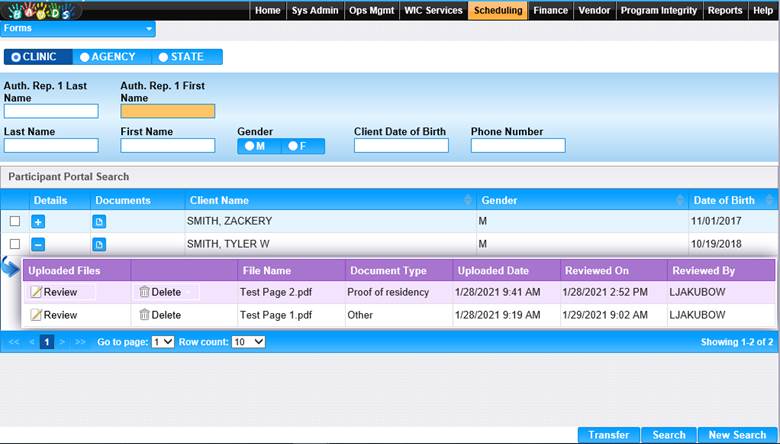
Task: Open the Program Integrity menu
Action: (x=659, y=10)
